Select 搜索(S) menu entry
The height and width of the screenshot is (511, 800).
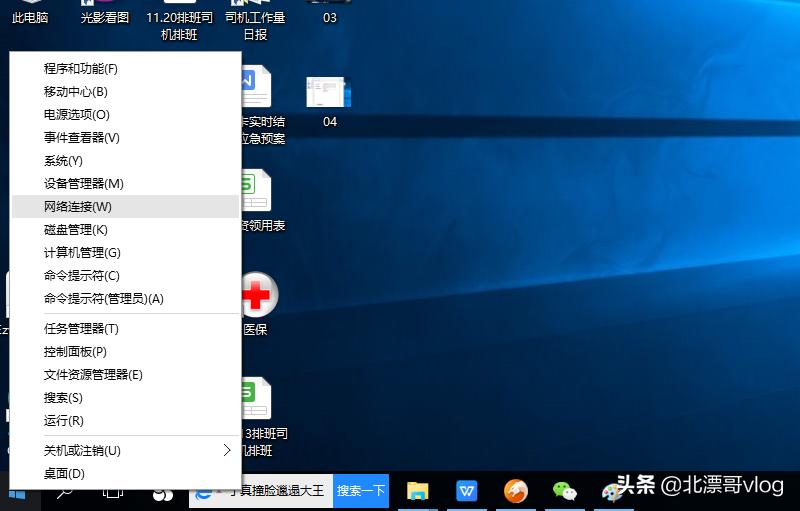click(125, 398)
